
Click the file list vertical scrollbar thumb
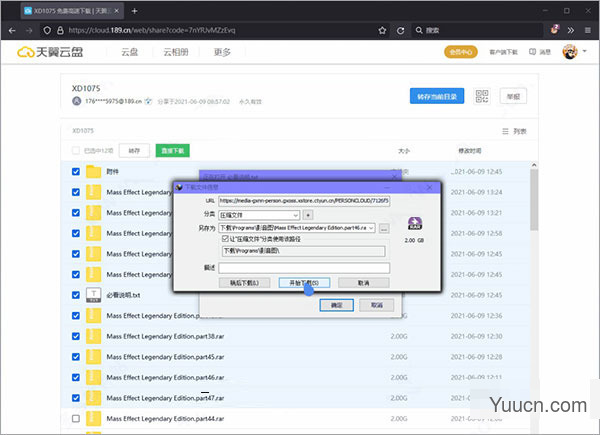click(534, 200)
